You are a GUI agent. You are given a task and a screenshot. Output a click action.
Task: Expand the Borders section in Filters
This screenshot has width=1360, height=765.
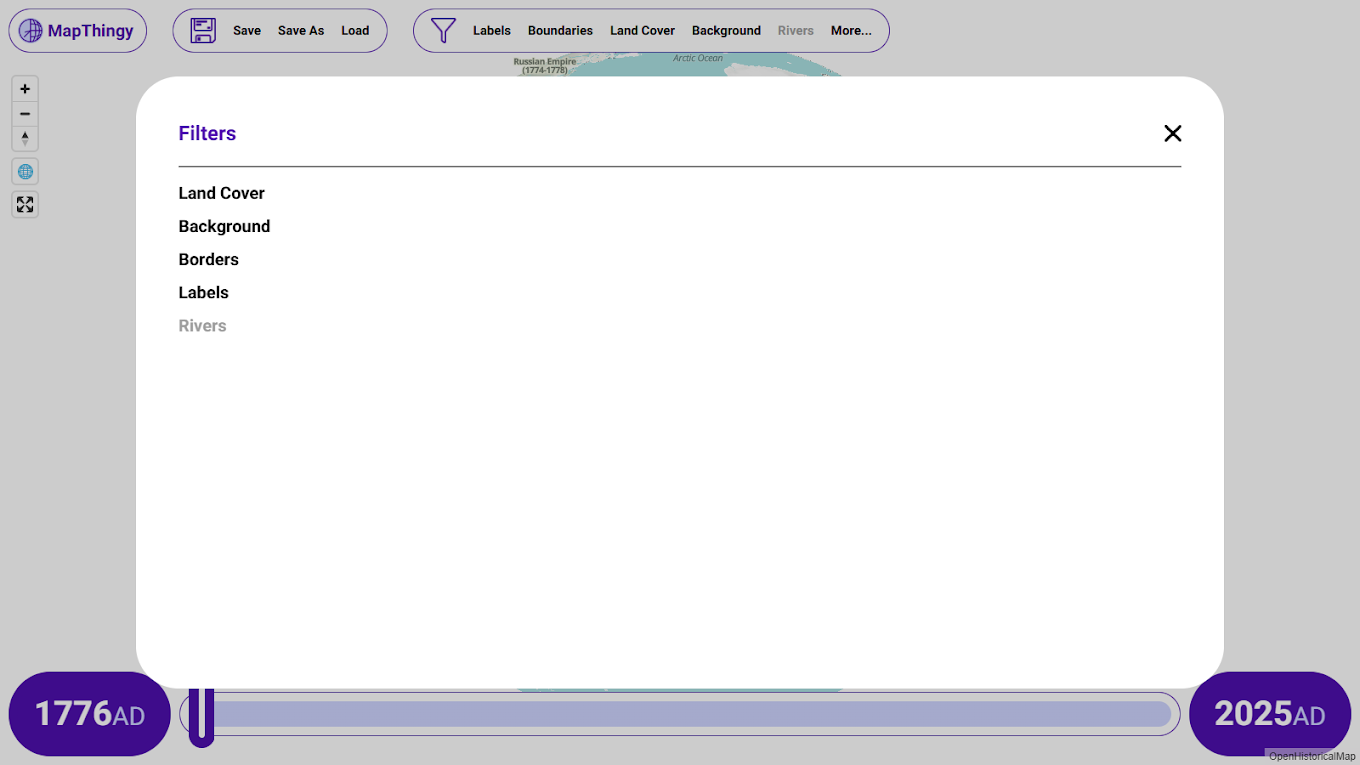click(208, 259)
